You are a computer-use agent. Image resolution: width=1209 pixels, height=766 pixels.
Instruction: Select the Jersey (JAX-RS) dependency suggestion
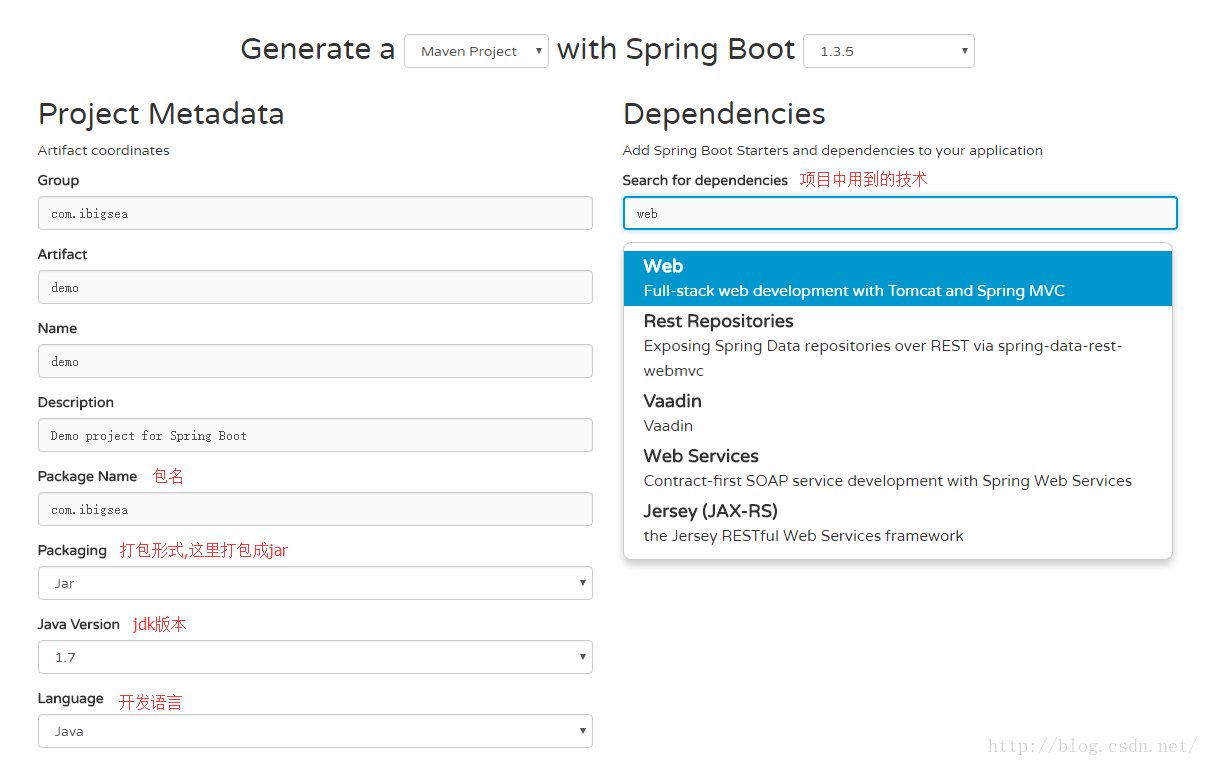pyautogui.click(x=898, y=523)
